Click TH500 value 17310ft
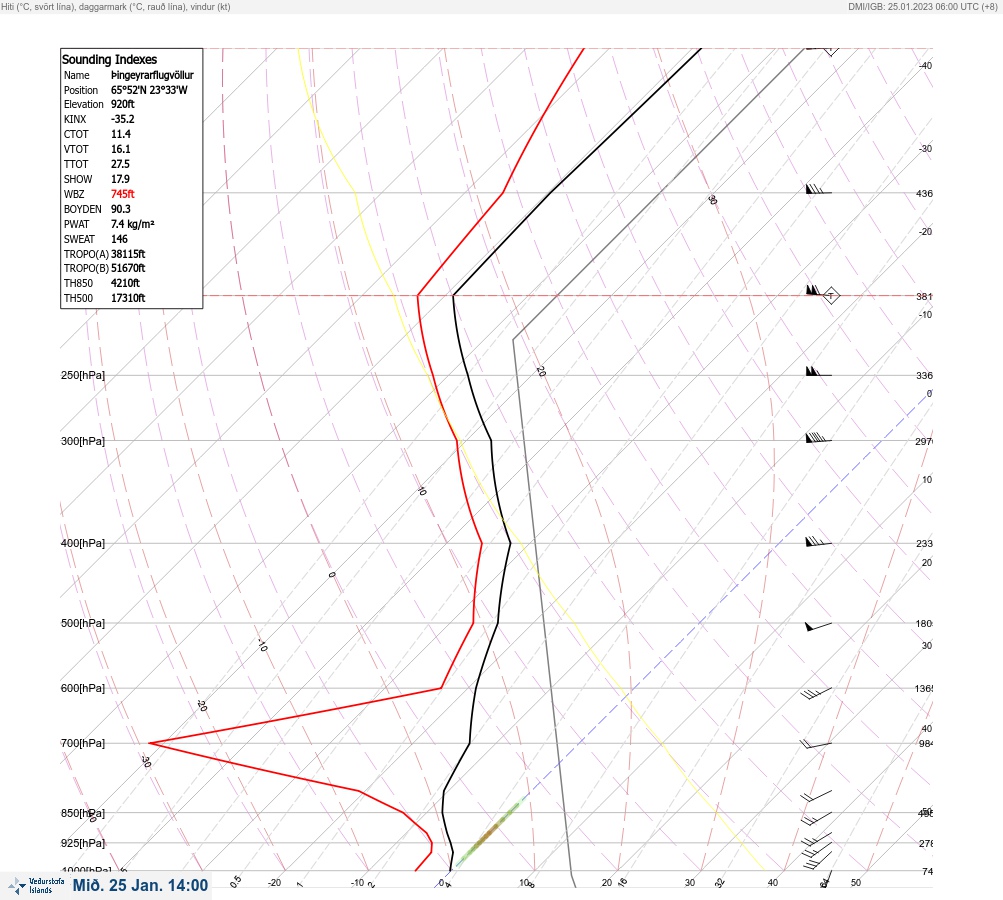Image resolution: width=1003 pixels, height=900 pixels. tap(128, 298)
